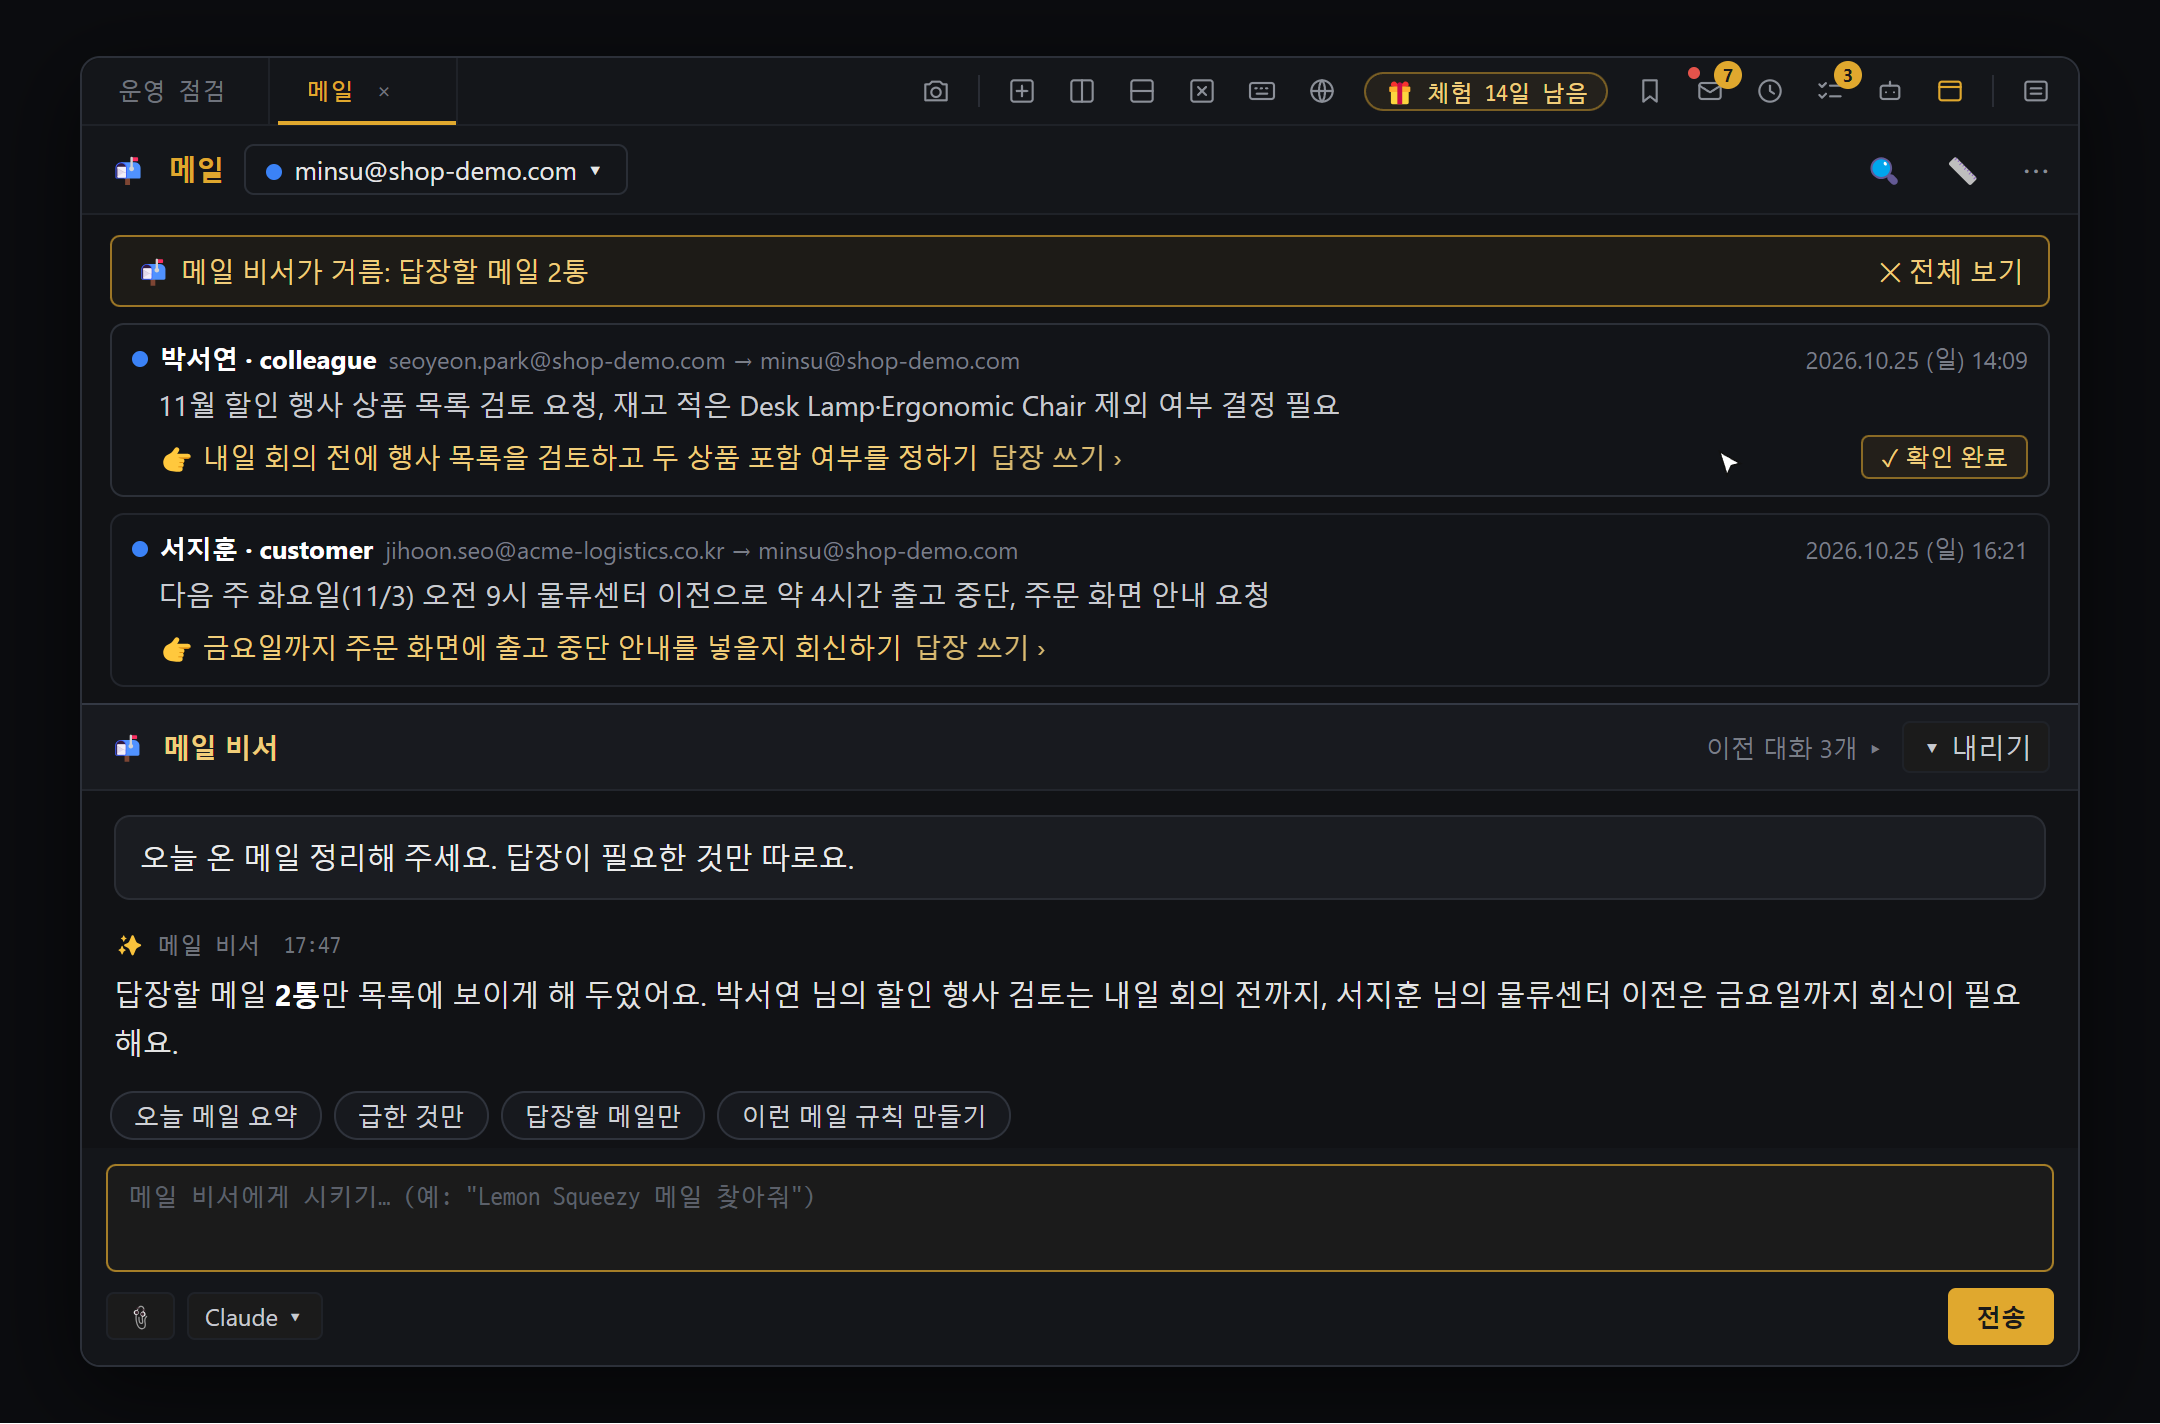Click the magnifier search icon in mail header
2160x1424 pixels.
1884,171
